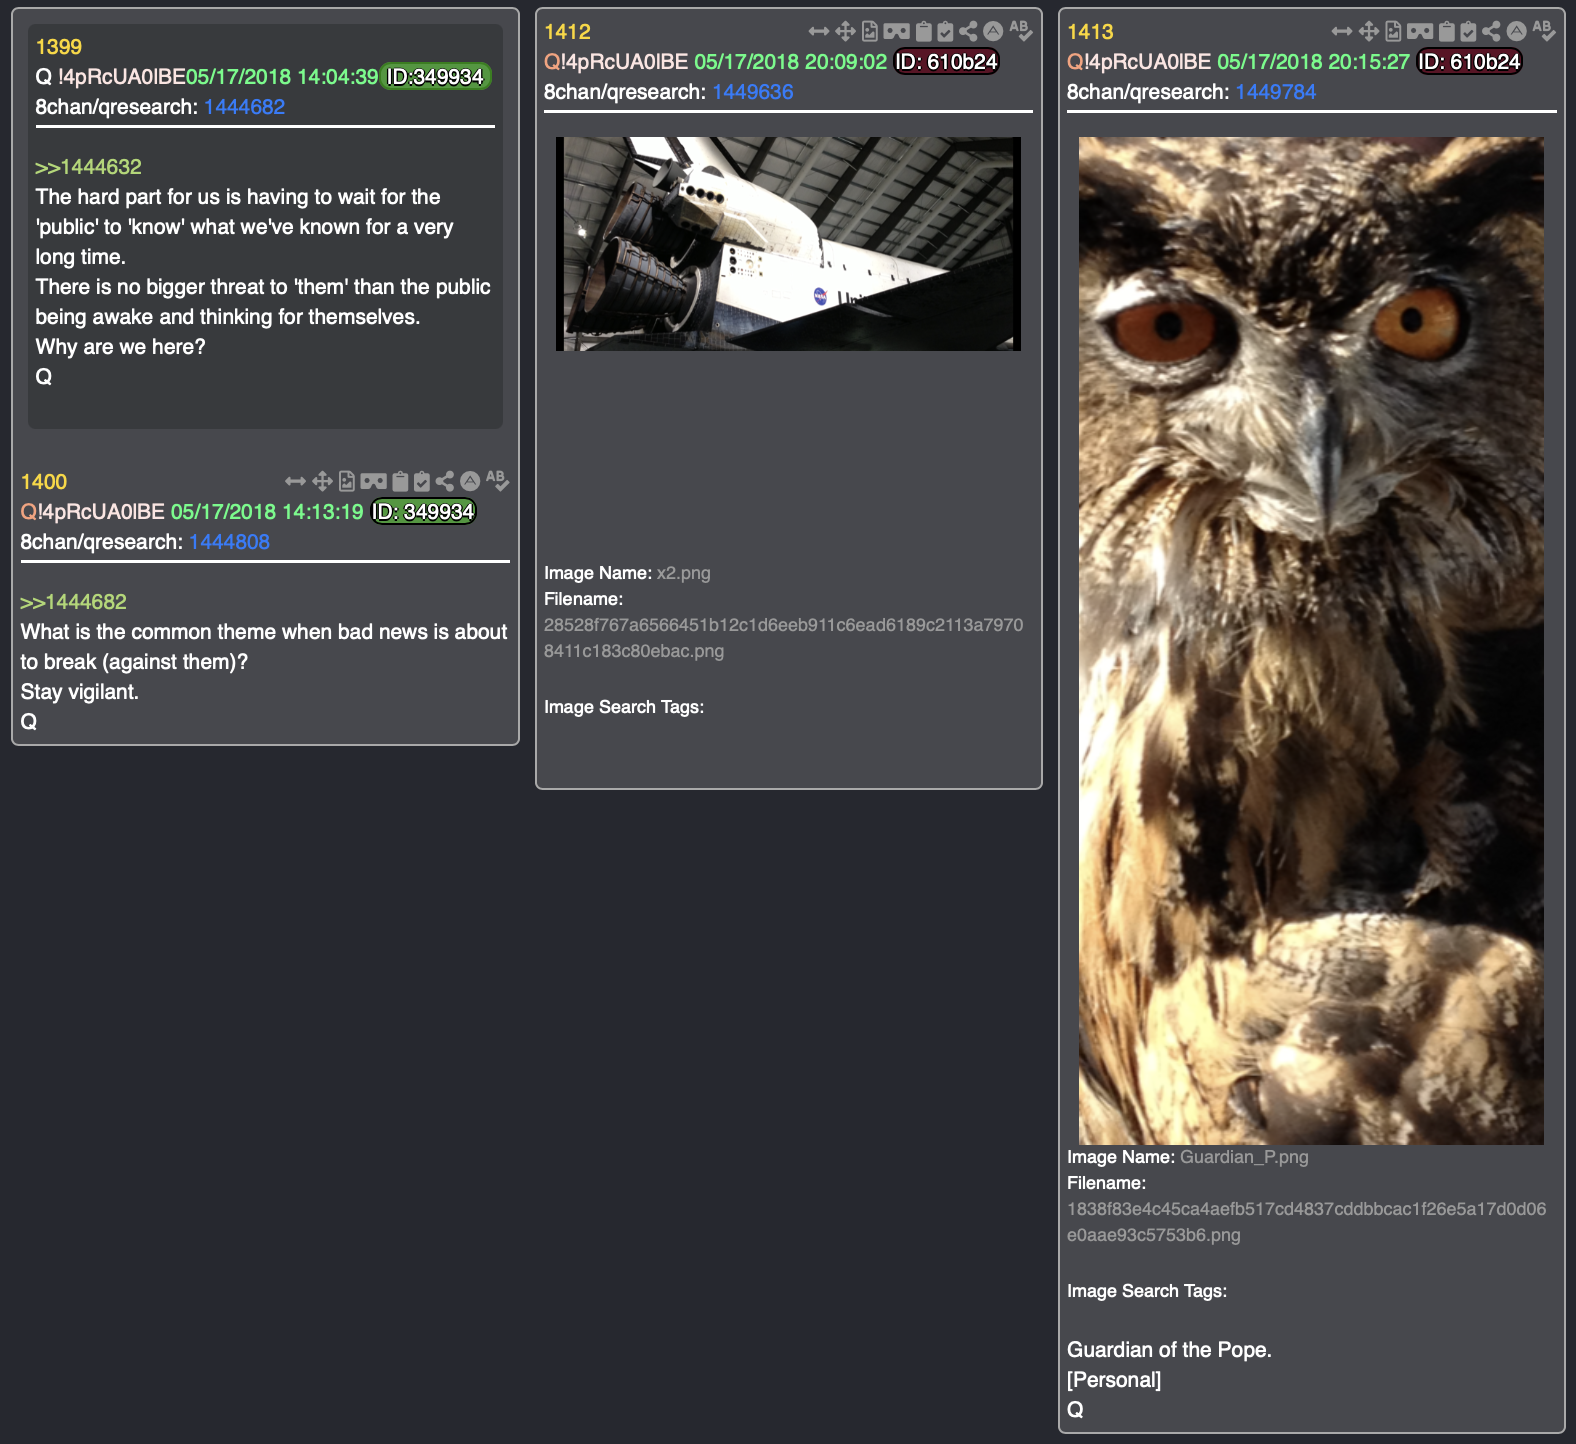This screenshot has width=1576, height=1444.
Task: Open qresearch link 1449636 in post 1412
Action: pos(753,92)
